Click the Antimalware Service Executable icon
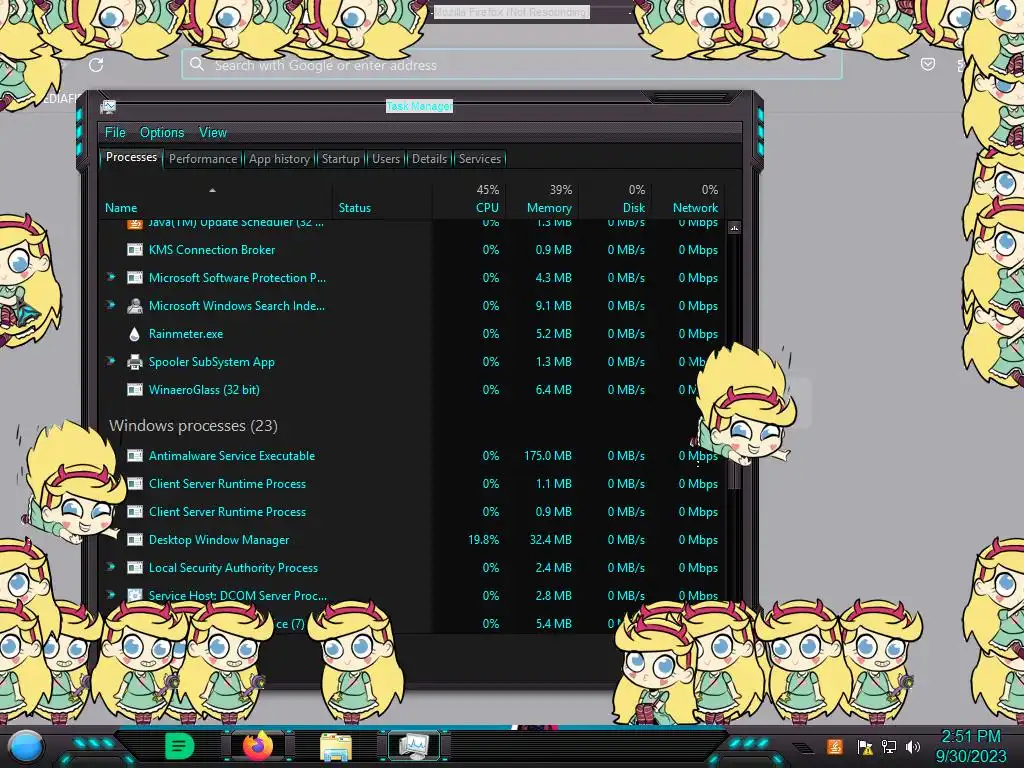This screenshot has width=1024, height=768. pos(135,456)
